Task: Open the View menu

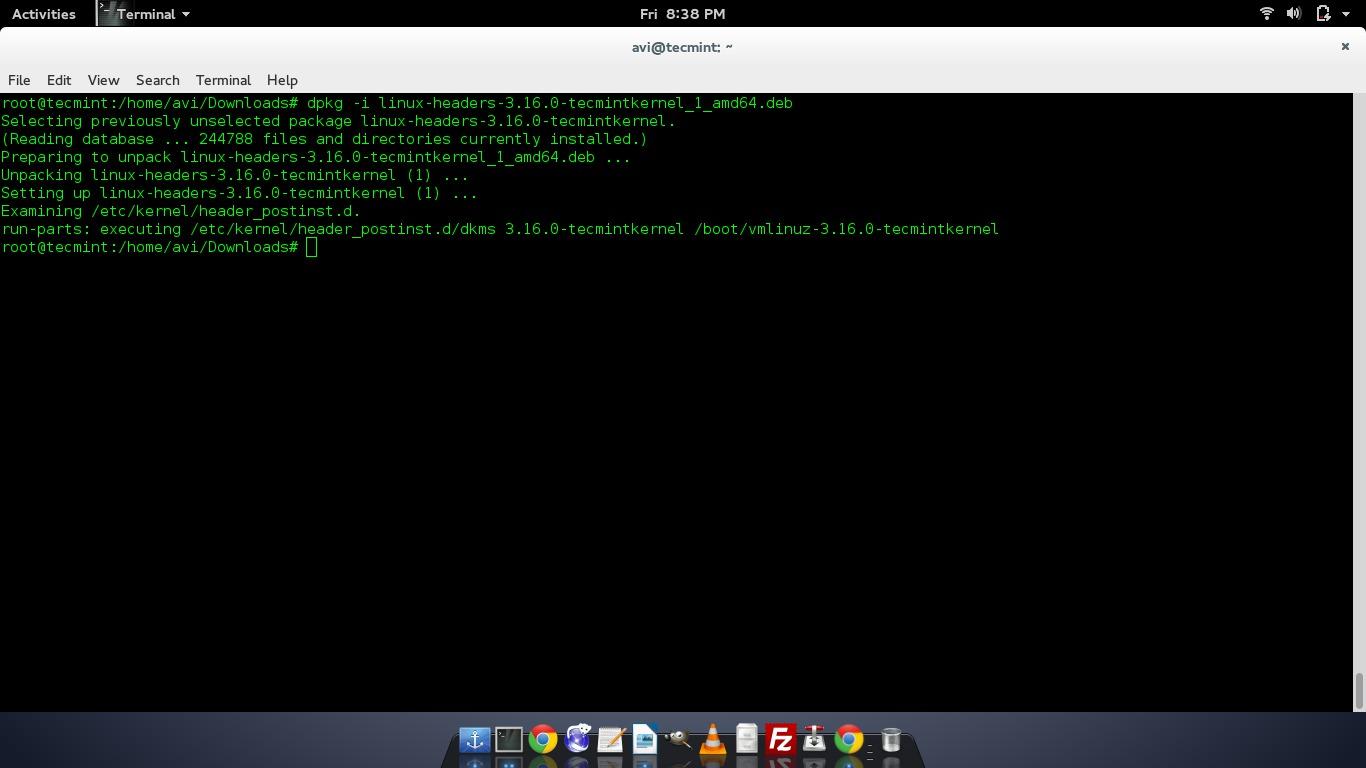Action: coord(103,80)
